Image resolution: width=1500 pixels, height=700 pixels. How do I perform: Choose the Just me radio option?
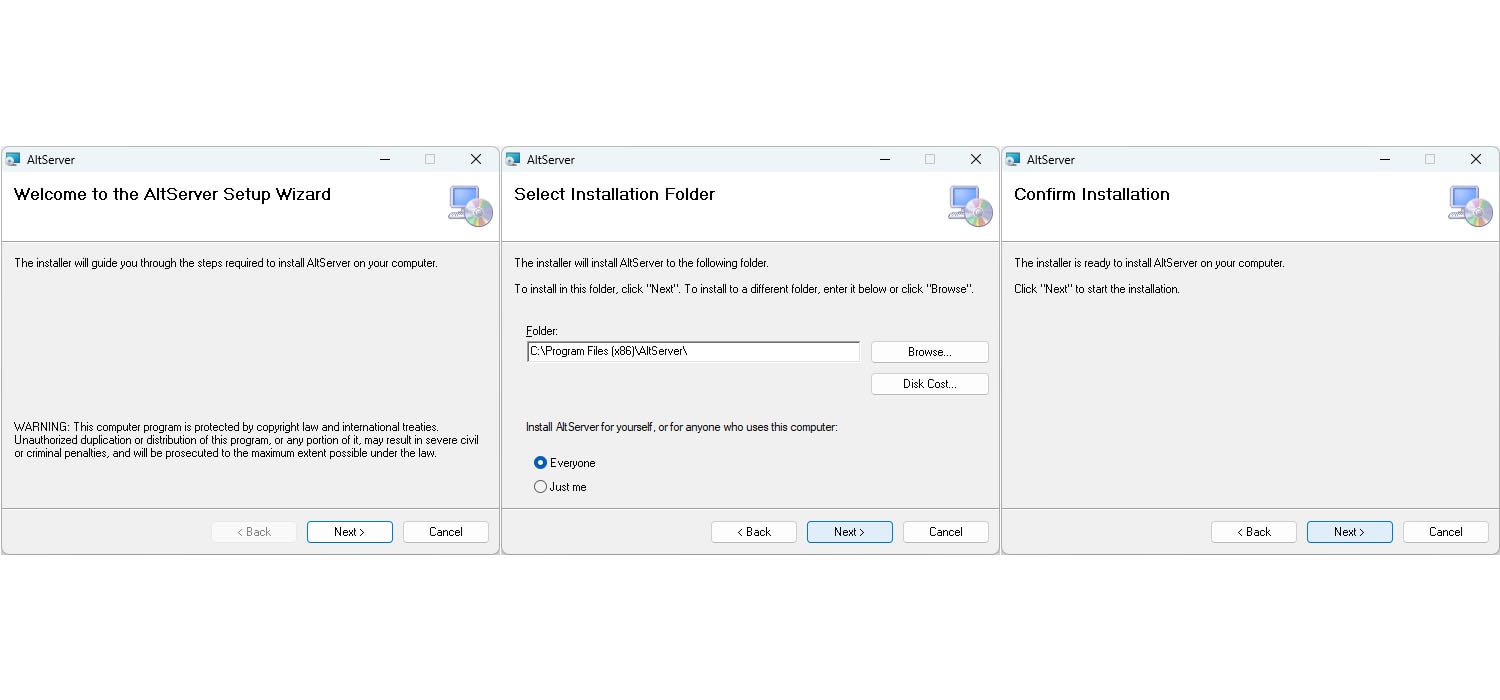click(541, 487)
